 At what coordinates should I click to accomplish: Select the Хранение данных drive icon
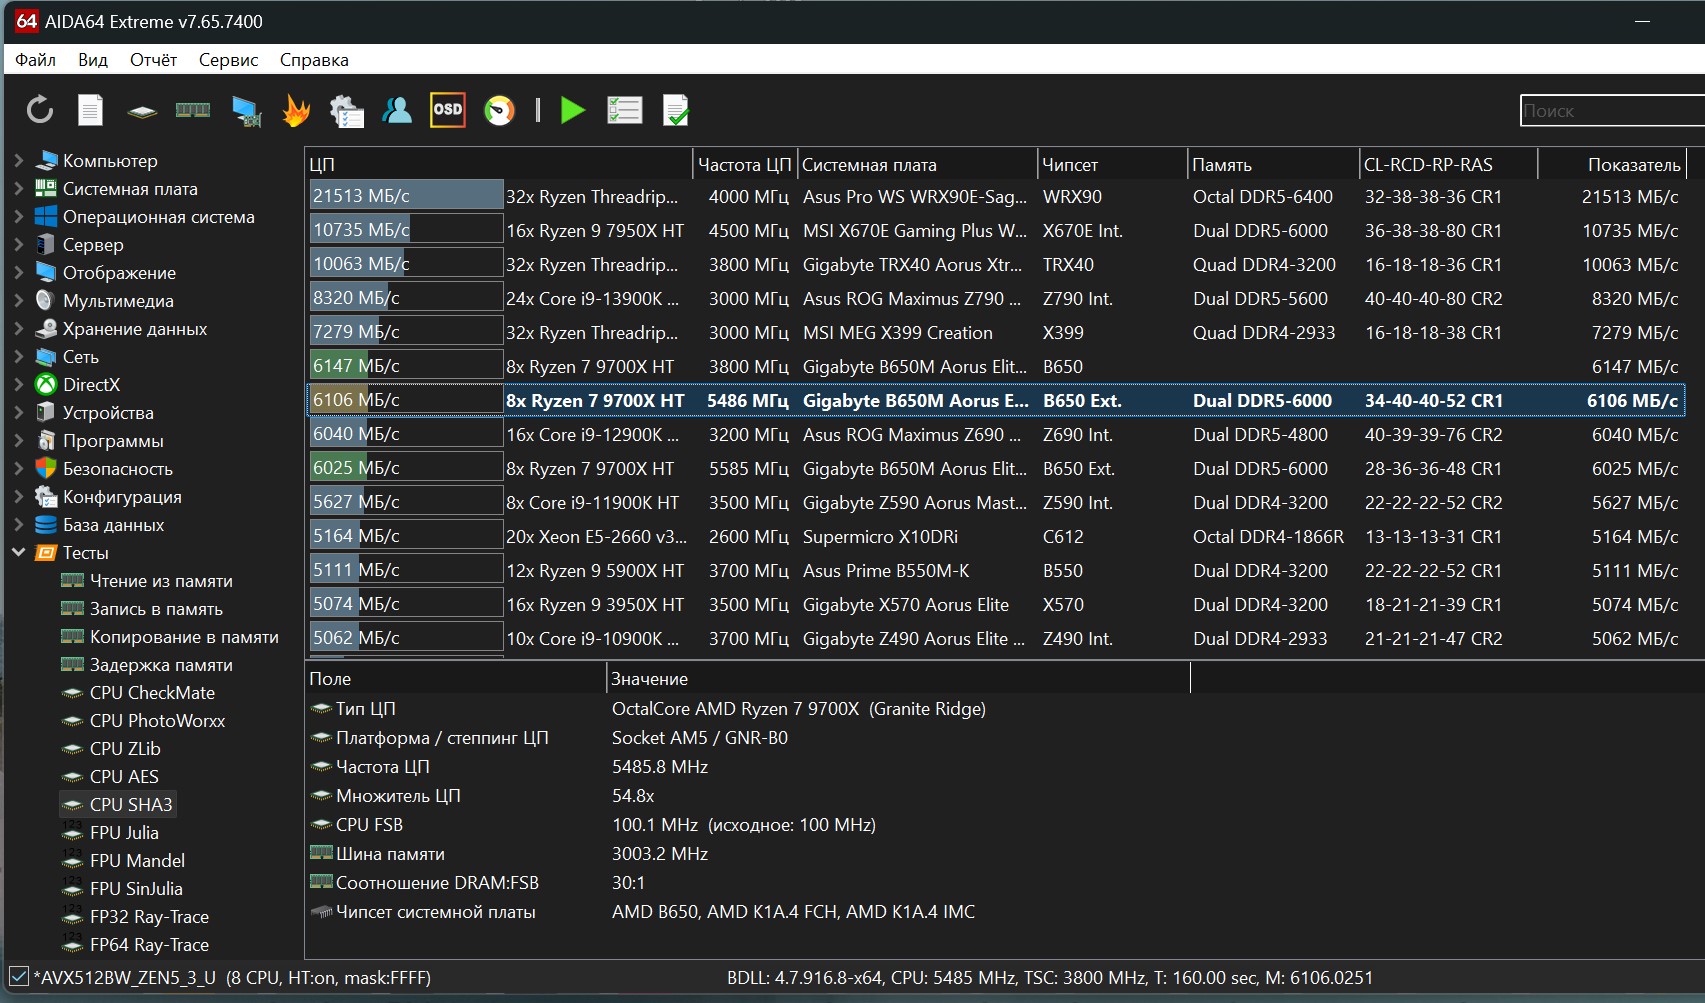click(46, 328)
